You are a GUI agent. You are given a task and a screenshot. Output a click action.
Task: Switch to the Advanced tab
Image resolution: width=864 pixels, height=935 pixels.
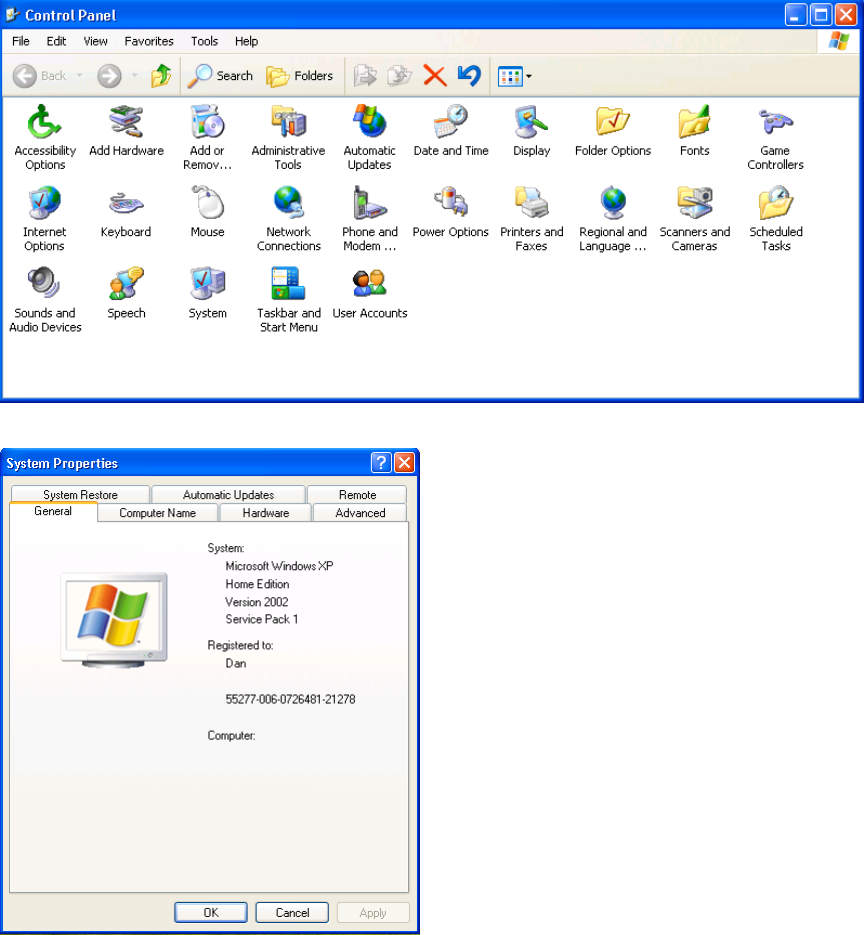[x=360, y=513]
